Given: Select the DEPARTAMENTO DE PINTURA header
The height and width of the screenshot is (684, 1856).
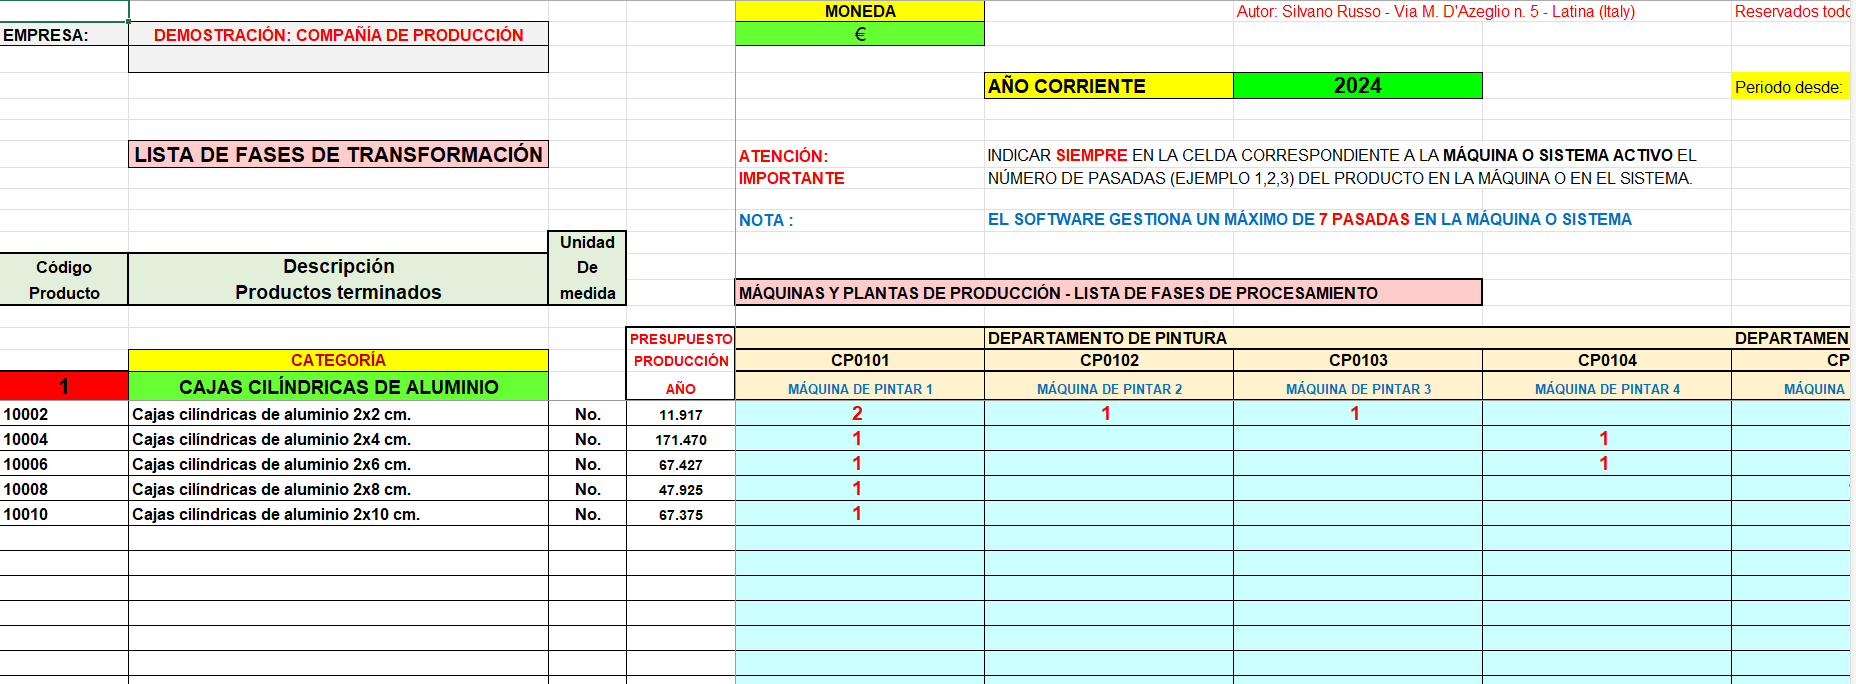Looking at the screenshot, I should pos(1357,338).
